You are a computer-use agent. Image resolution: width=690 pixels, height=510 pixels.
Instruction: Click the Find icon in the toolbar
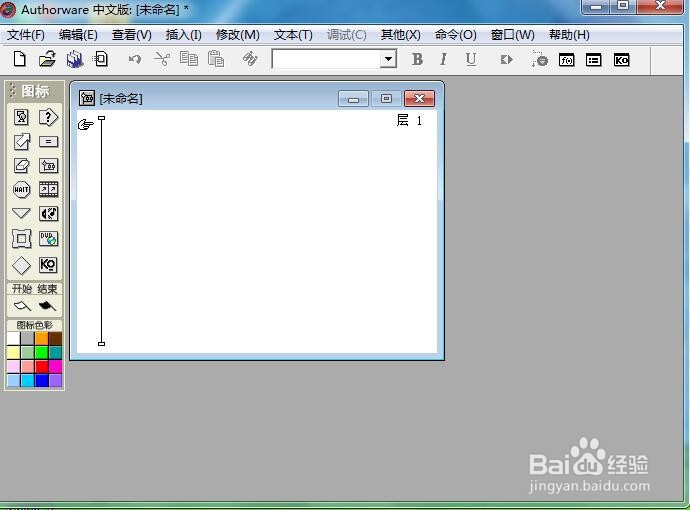[x=250, y=59]
